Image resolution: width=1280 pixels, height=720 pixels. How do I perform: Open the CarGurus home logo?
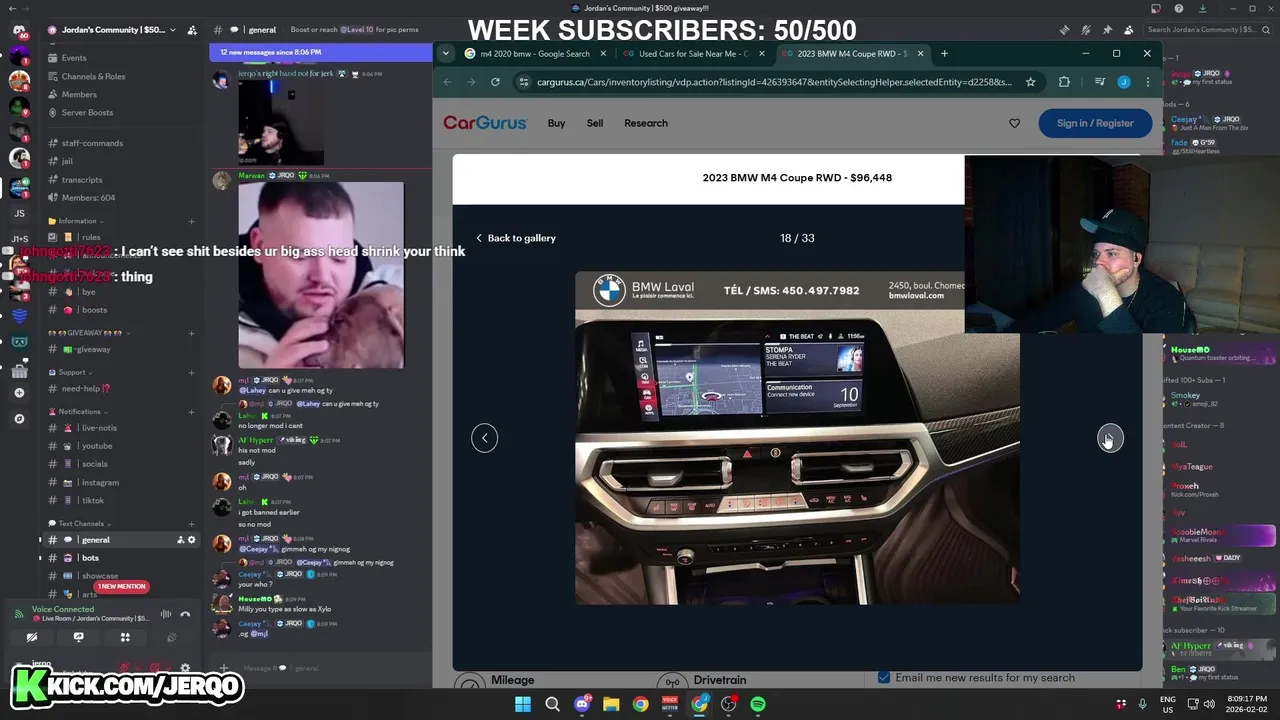pos(485,123)
